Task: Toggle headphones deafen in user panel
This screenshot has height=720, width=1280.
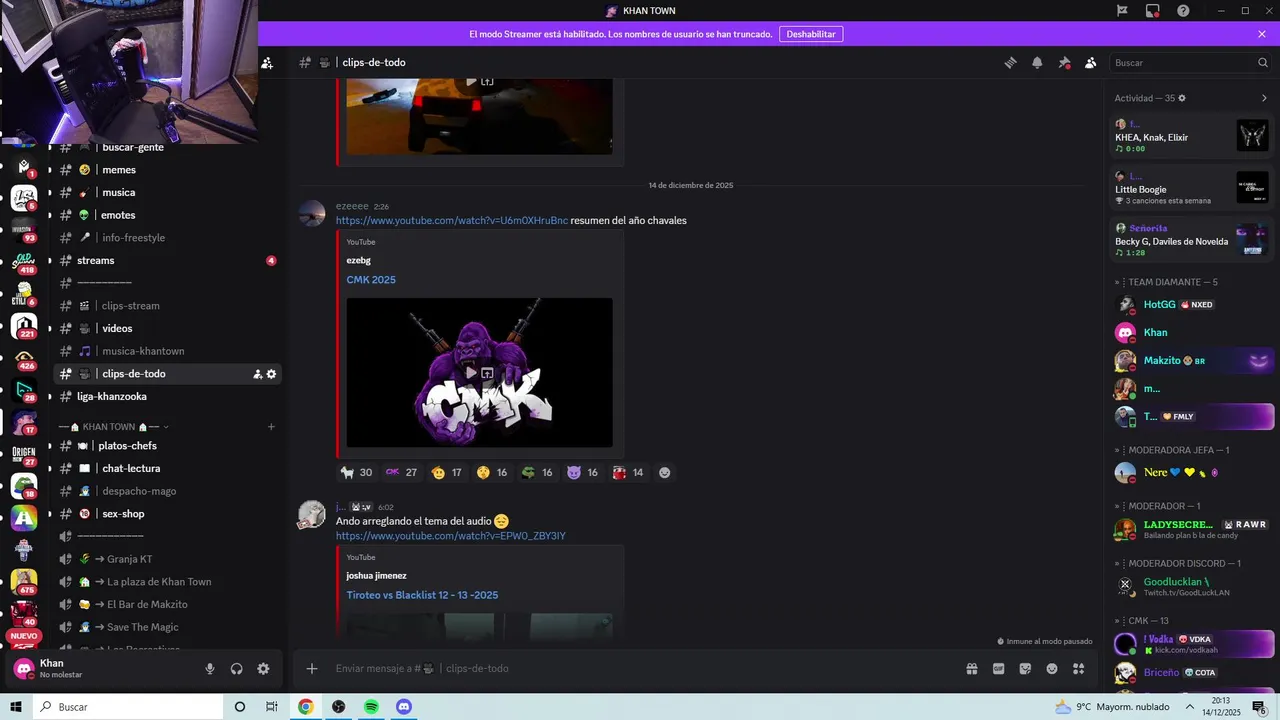Action: click(237, 669)
